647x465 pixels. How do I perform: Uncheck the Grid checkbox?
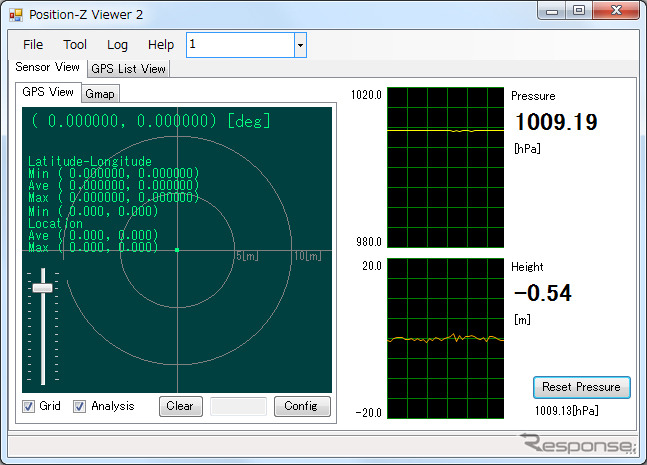[x=29, y=407]
